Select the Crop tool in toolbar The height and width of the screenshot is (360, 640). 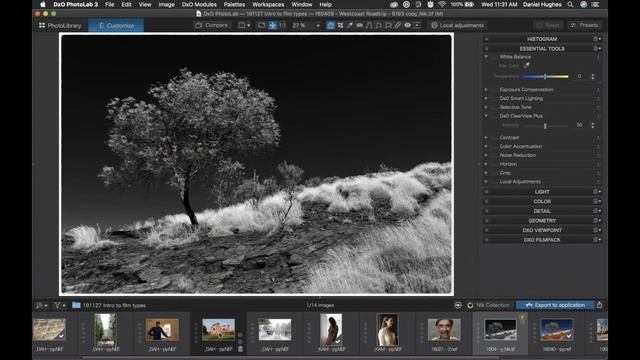[340, 25]
